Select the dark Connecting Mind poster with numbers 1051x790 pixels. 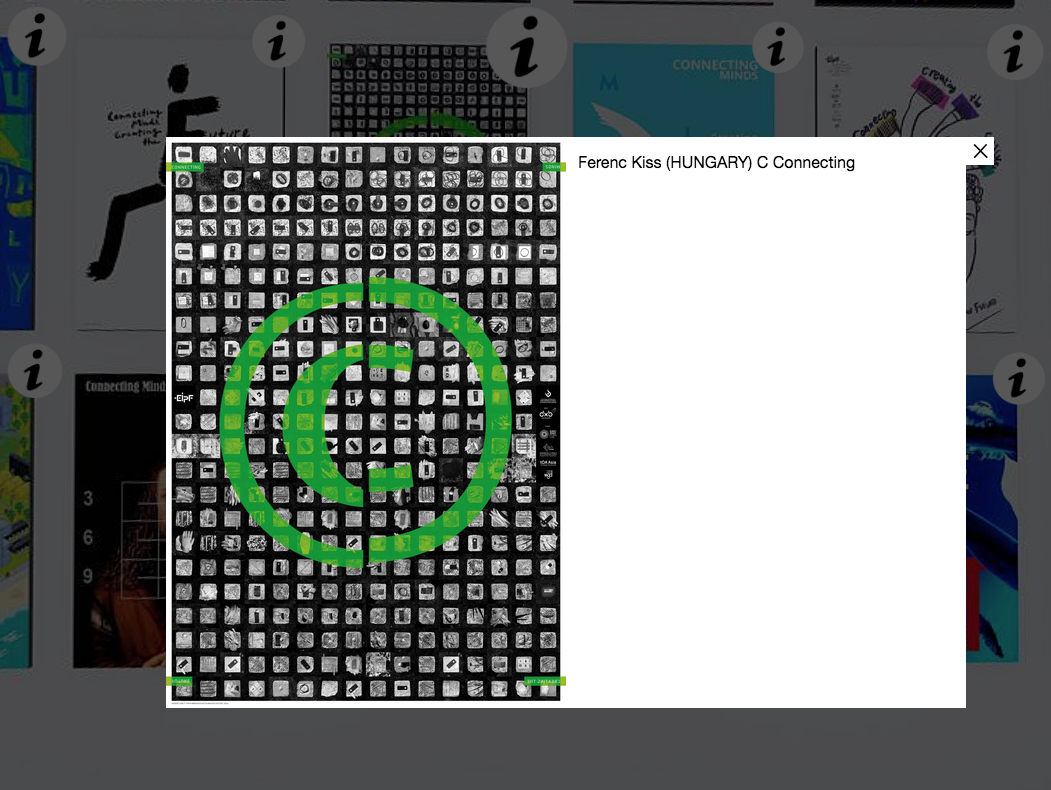[x=119, y=521]
